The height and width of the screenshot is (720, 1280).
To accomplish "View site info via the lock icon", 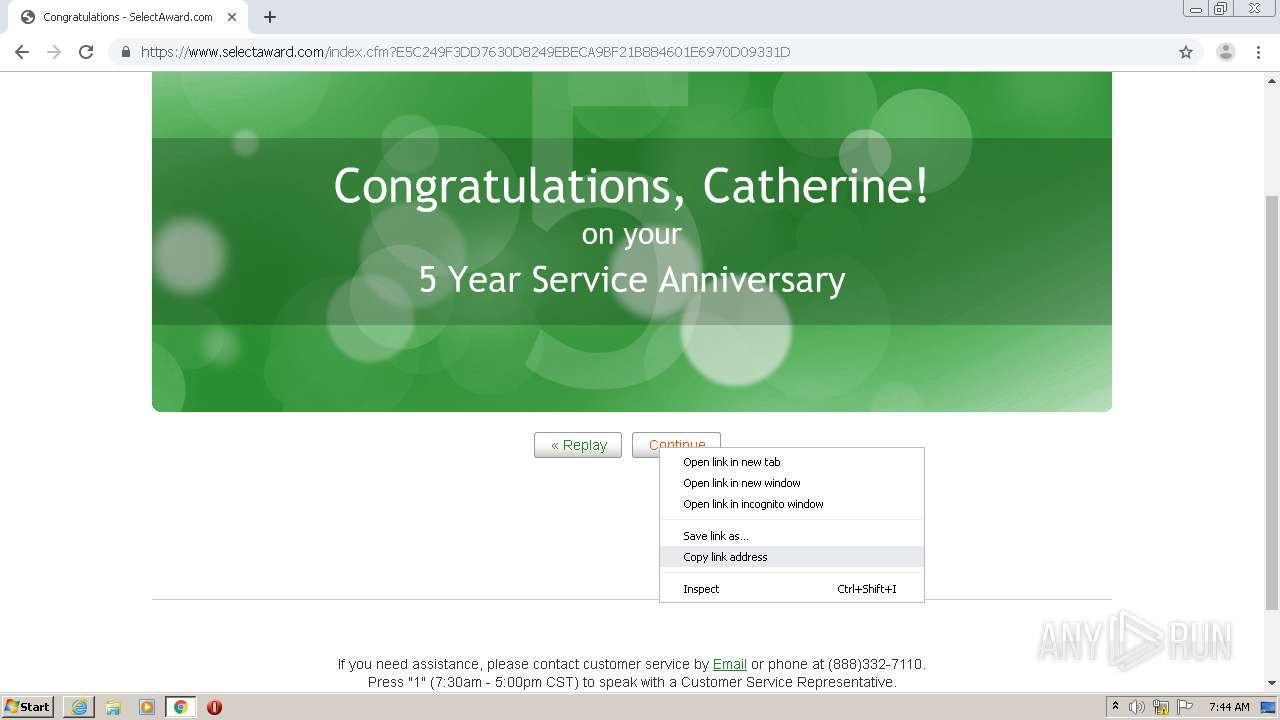I will 126,52.
